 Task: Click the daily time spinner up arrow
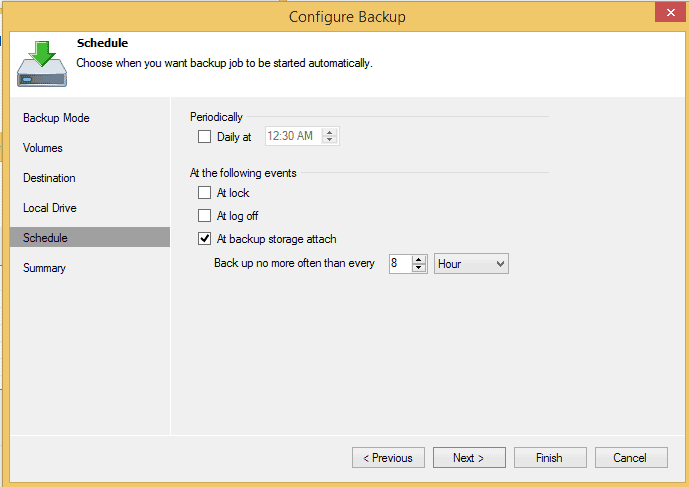coord(329,132)
